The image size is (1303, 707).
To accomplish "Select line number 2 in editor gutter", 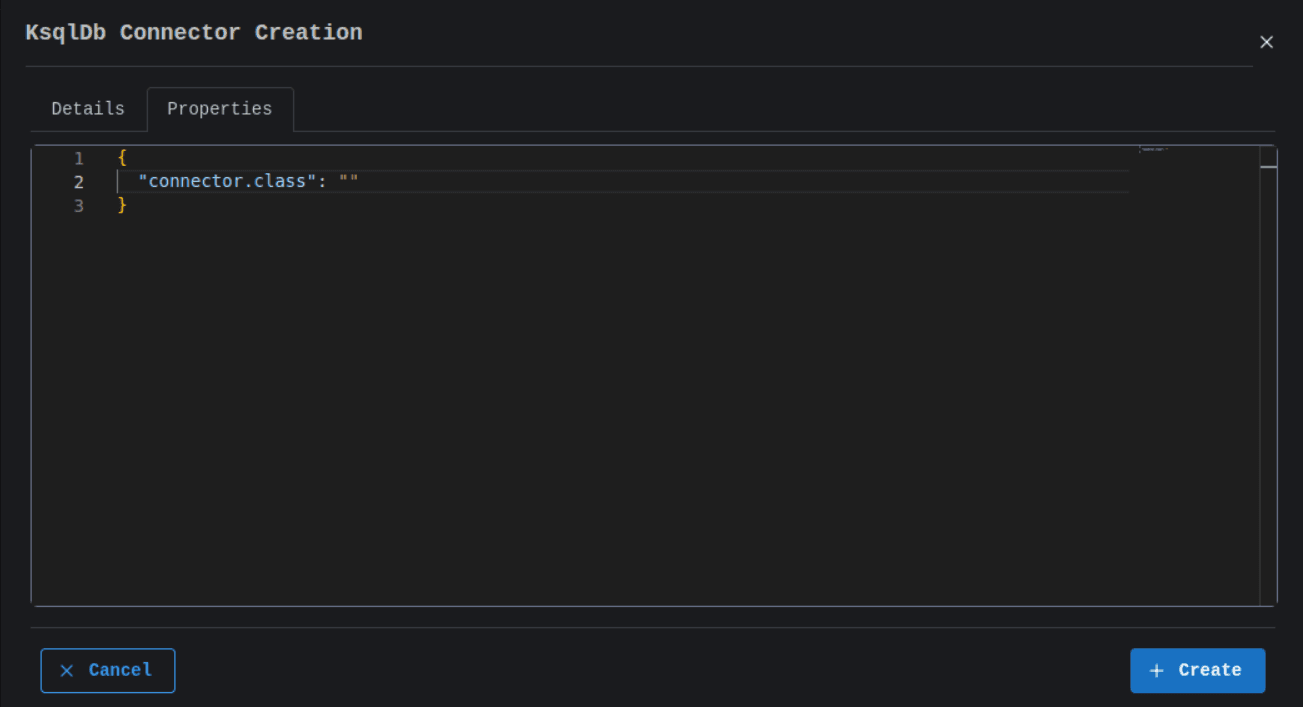I will [x=79, y=182].
